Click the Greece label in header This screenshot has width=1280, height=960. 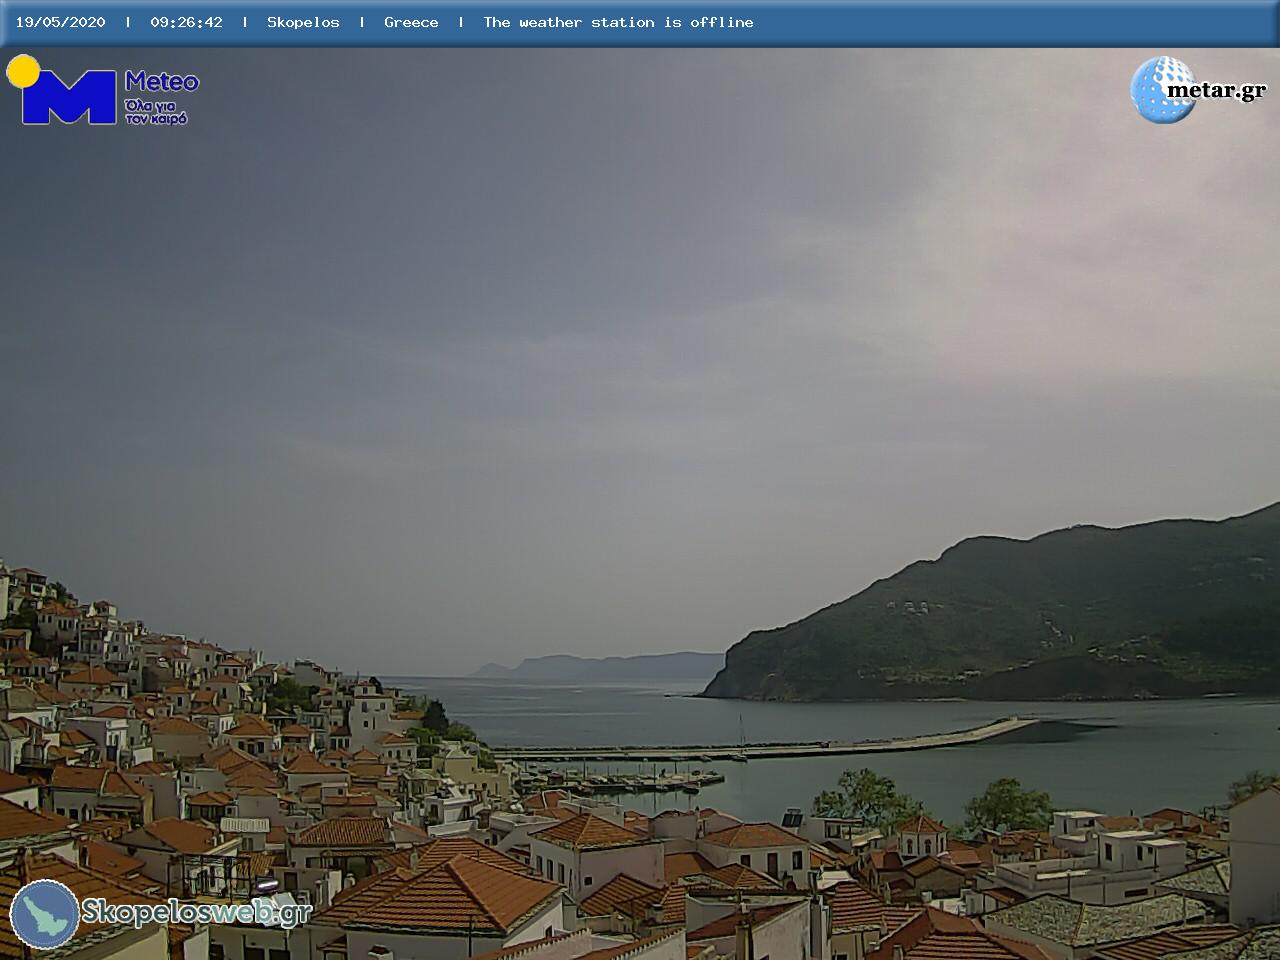(x=411, y=22)
